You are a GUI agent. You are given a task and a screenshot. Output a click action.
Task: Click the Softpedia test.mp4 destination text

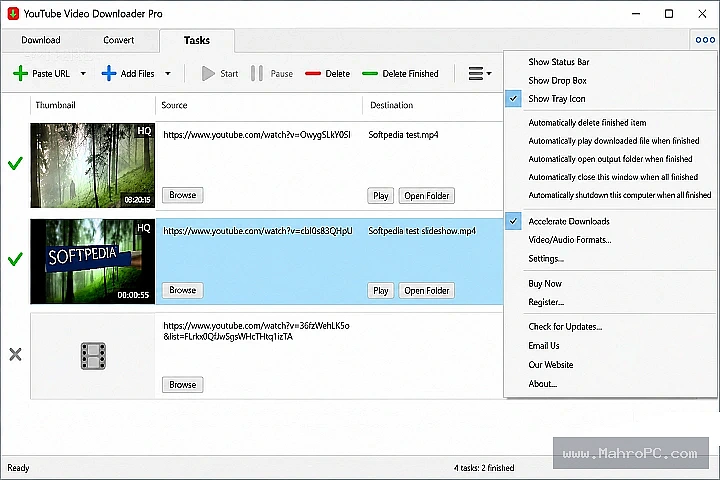(403, 135)
